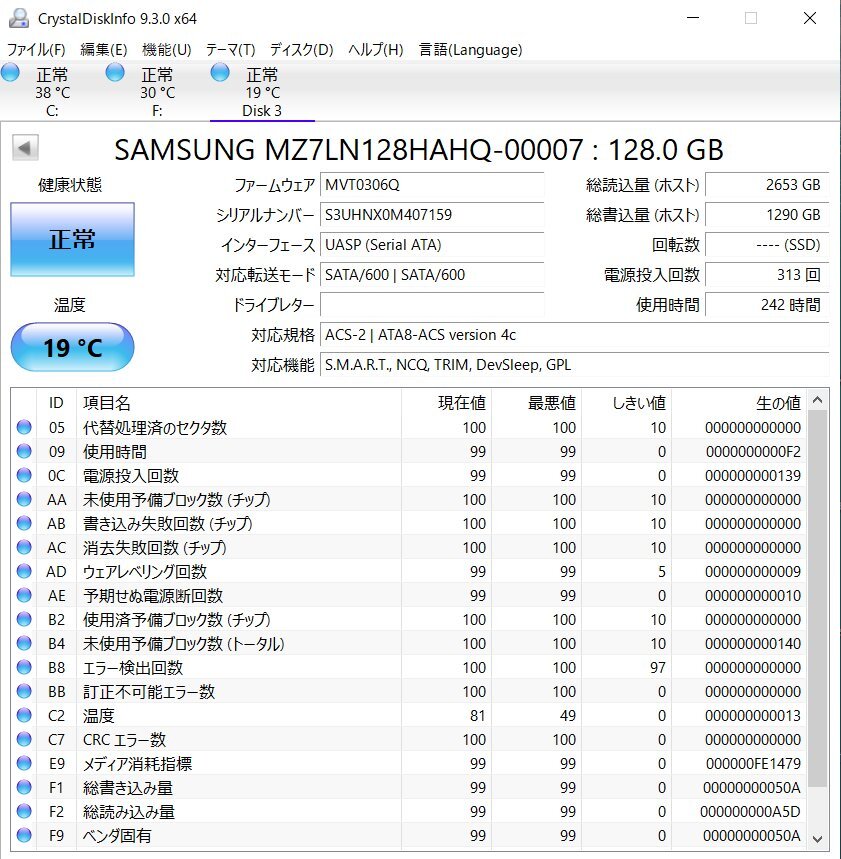Click the status icon for attribute C2
Screen dimensions: 841x859
click(x=24, y=715)
